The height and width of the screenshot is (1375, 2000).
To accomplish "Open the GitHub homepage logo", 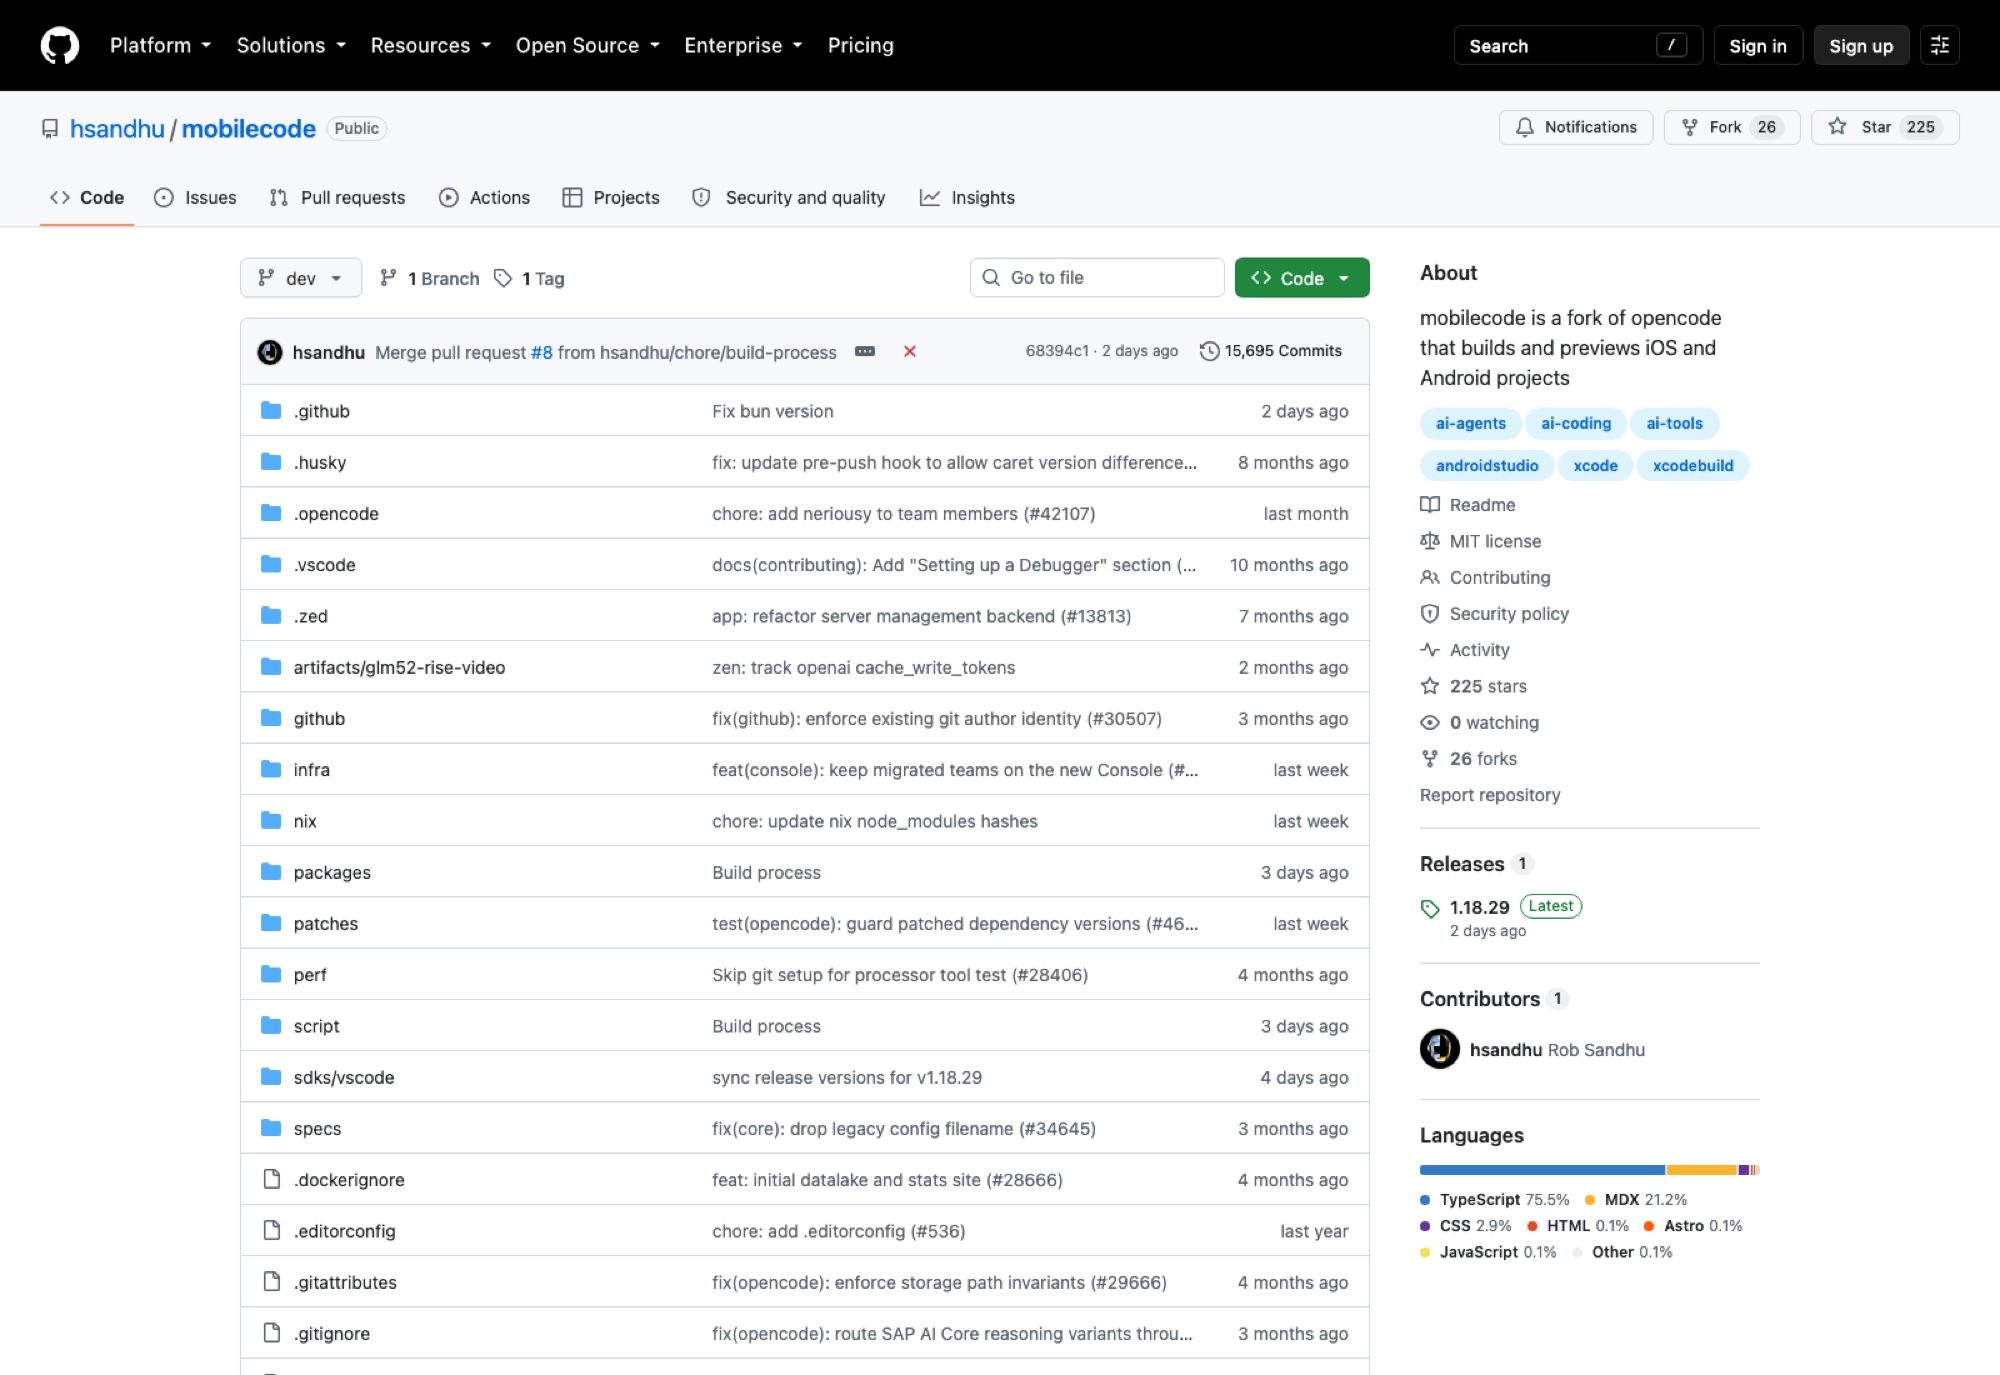I will (60, 45).
